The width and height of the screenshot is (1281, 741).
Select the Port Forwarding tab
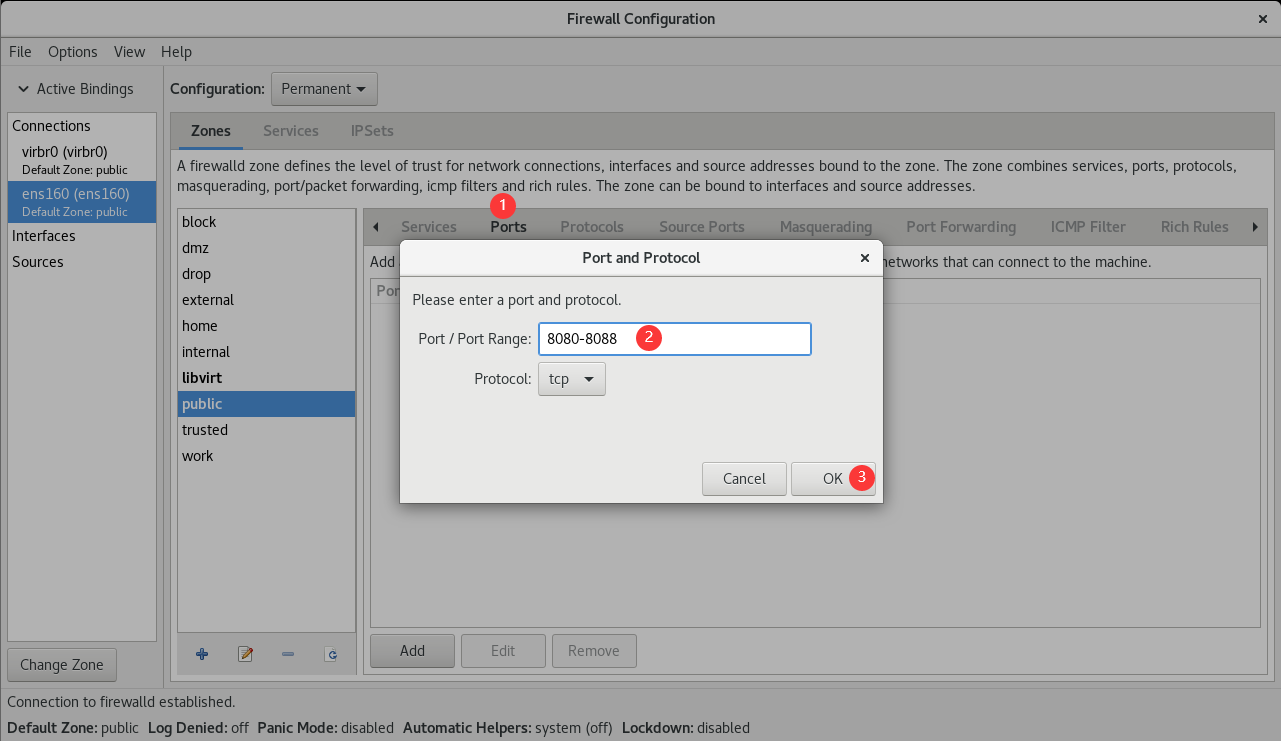coord(961,227)
